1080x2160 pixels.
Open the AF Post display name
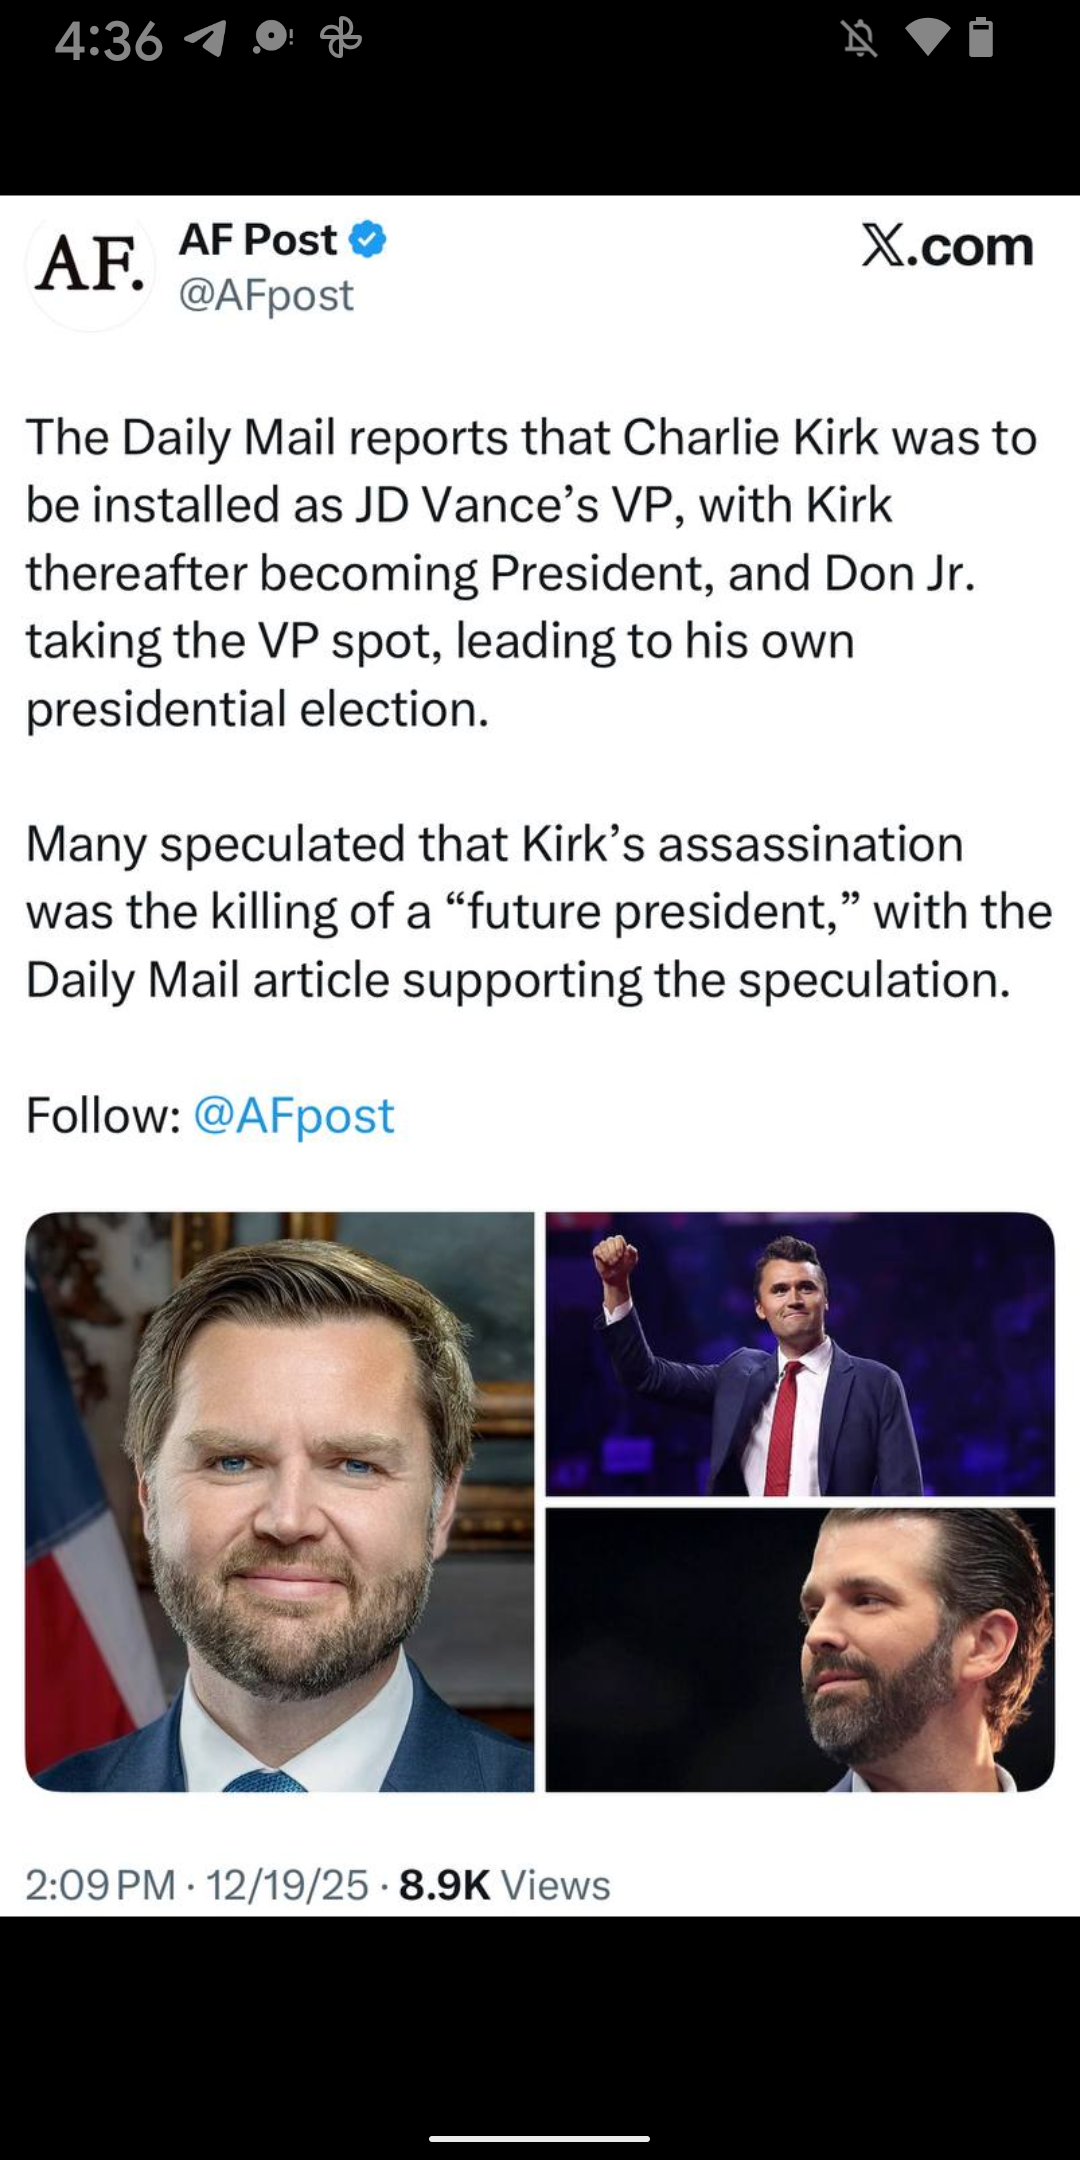pos(258,240)
